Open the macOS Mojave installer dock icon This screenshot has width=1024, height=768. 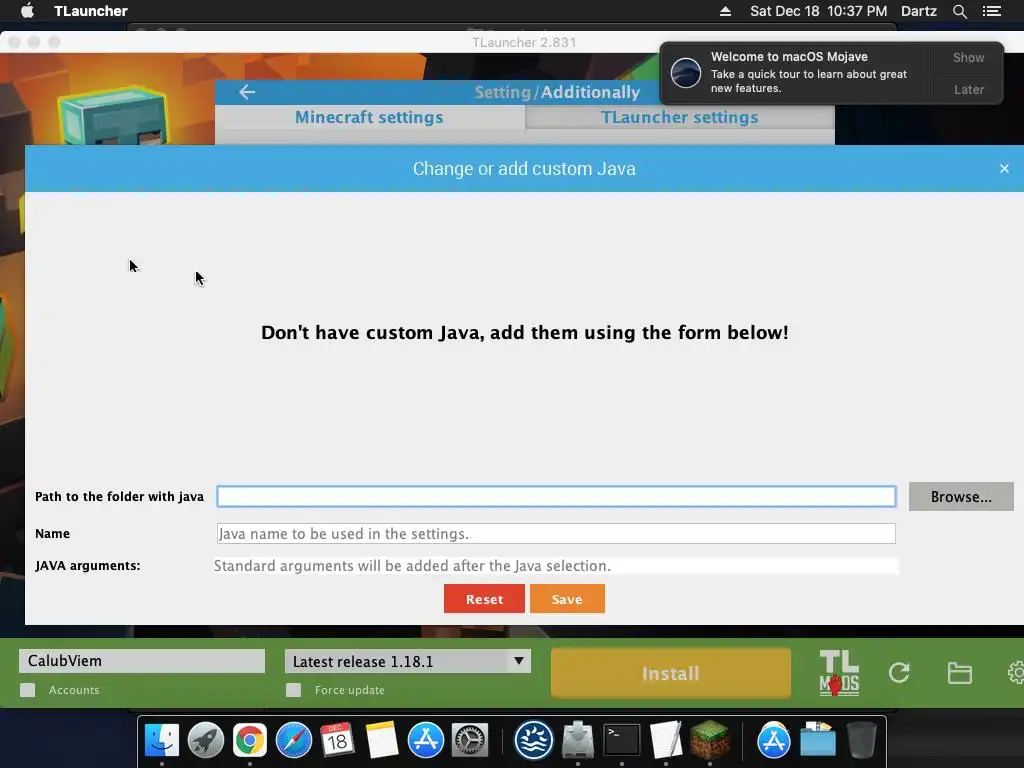click(534, 741)
